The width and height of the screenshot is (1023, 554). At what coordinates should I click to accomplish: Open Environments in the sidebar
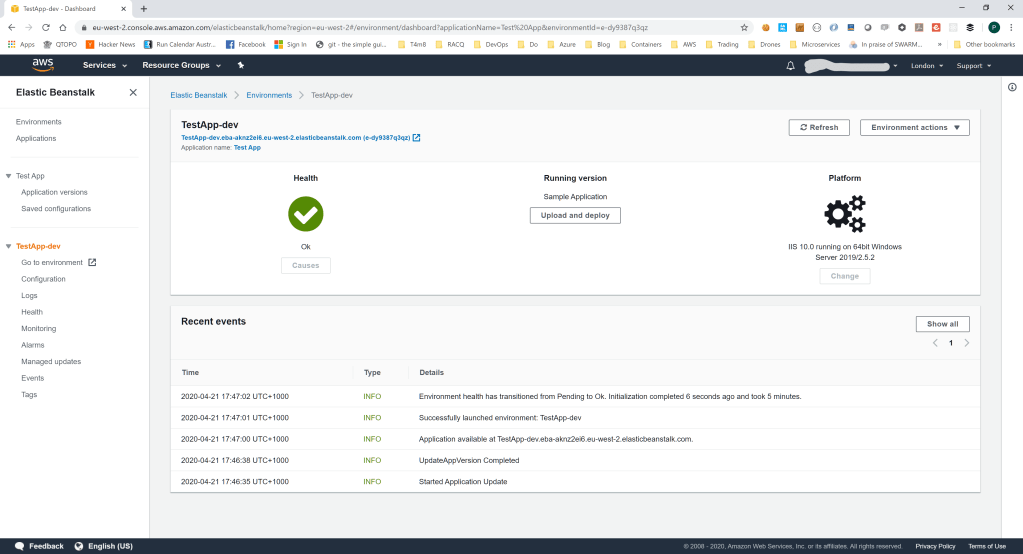coord(38,122)
